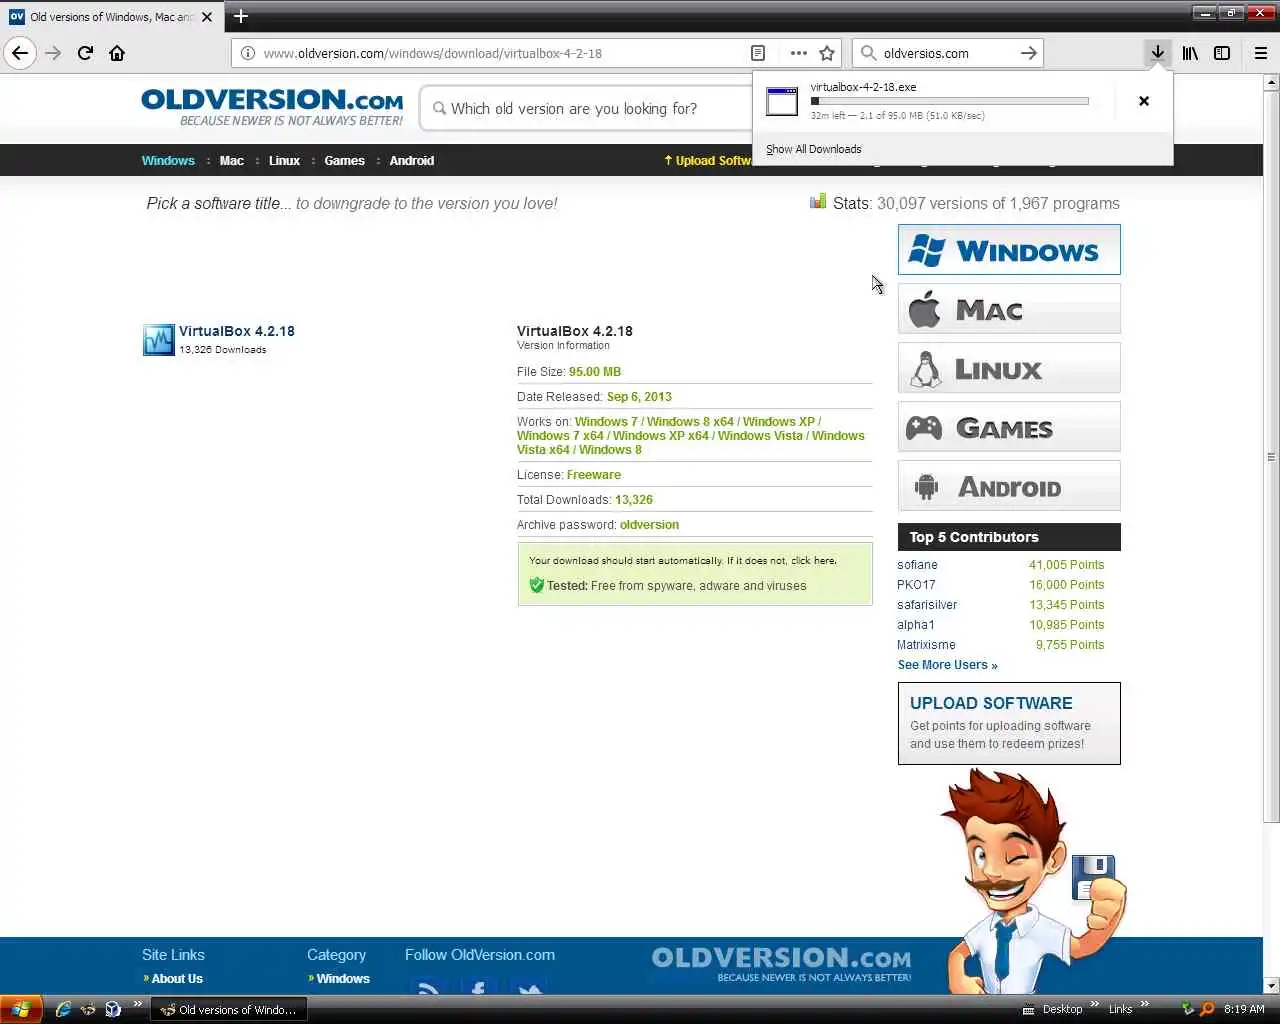Click the Twitter icon in footer
This screenshot has width=1280, height=1024.
coord(529,988)
